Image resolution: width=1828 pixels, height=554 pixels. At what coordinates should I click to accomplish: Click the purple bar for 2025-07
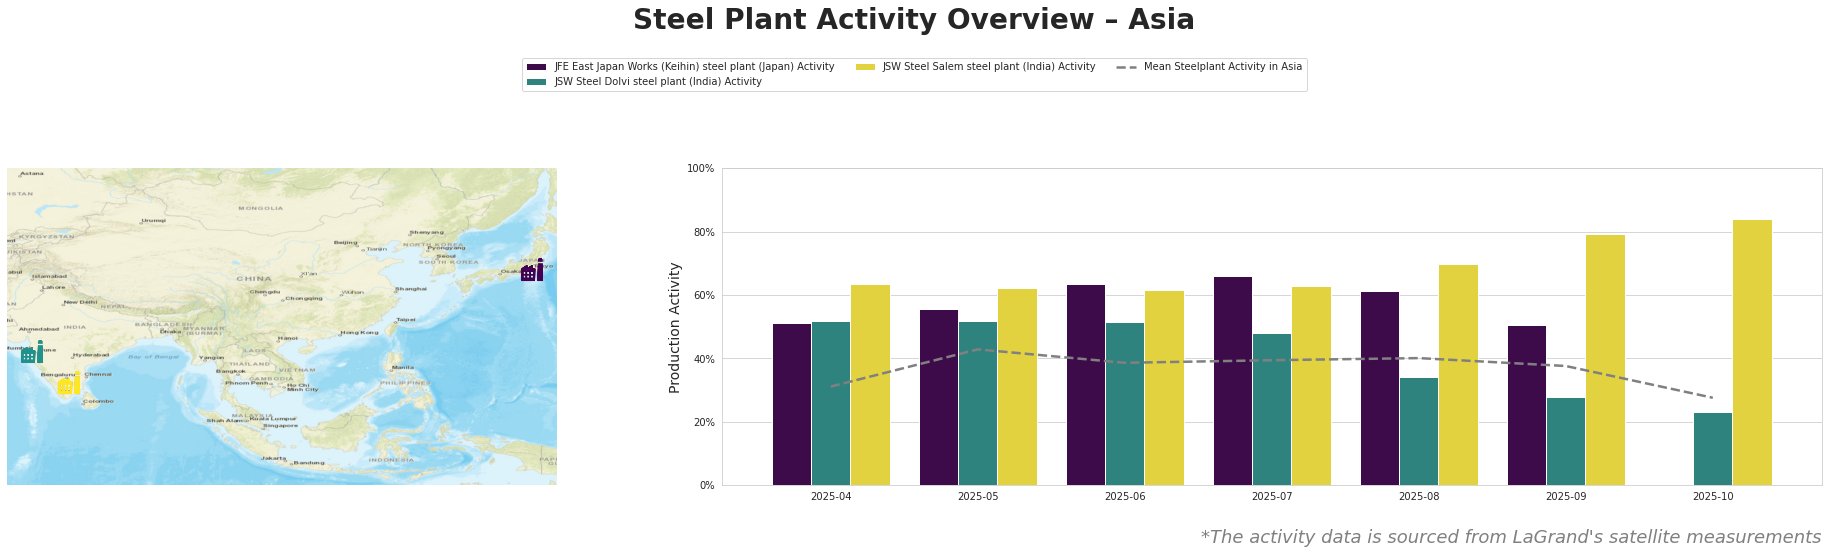(1232, 381)
